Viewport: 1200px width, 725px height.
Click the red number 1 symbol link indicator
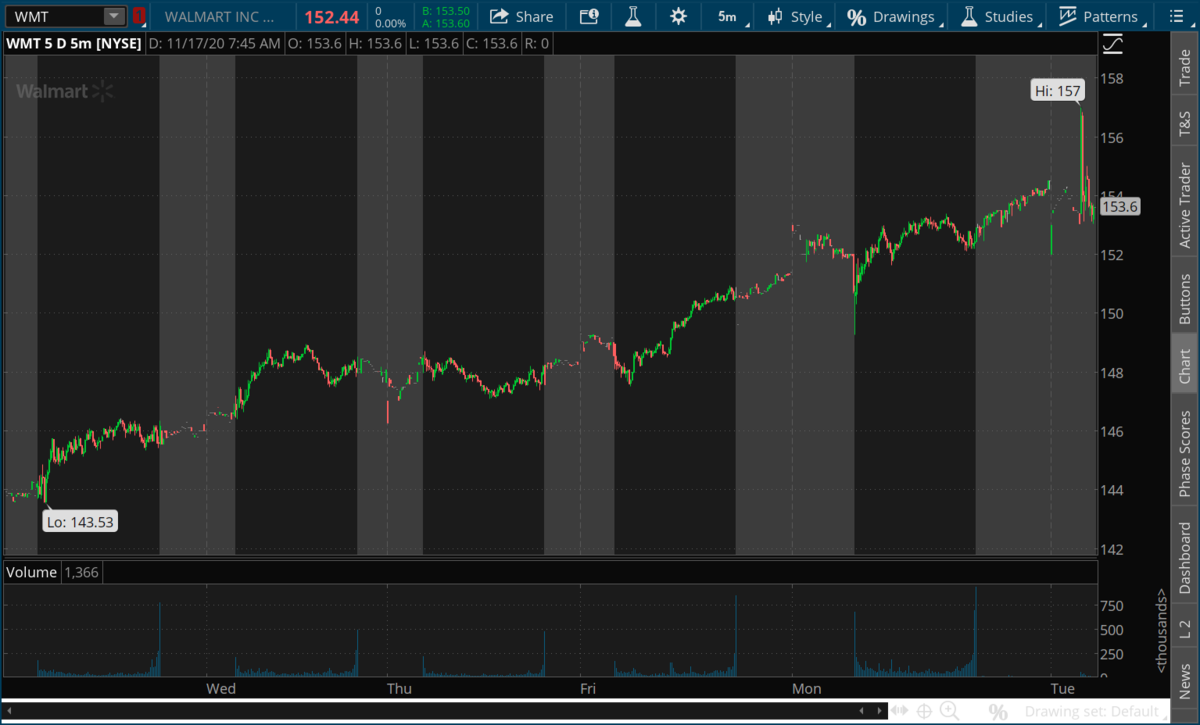click(x=139, y=16)
